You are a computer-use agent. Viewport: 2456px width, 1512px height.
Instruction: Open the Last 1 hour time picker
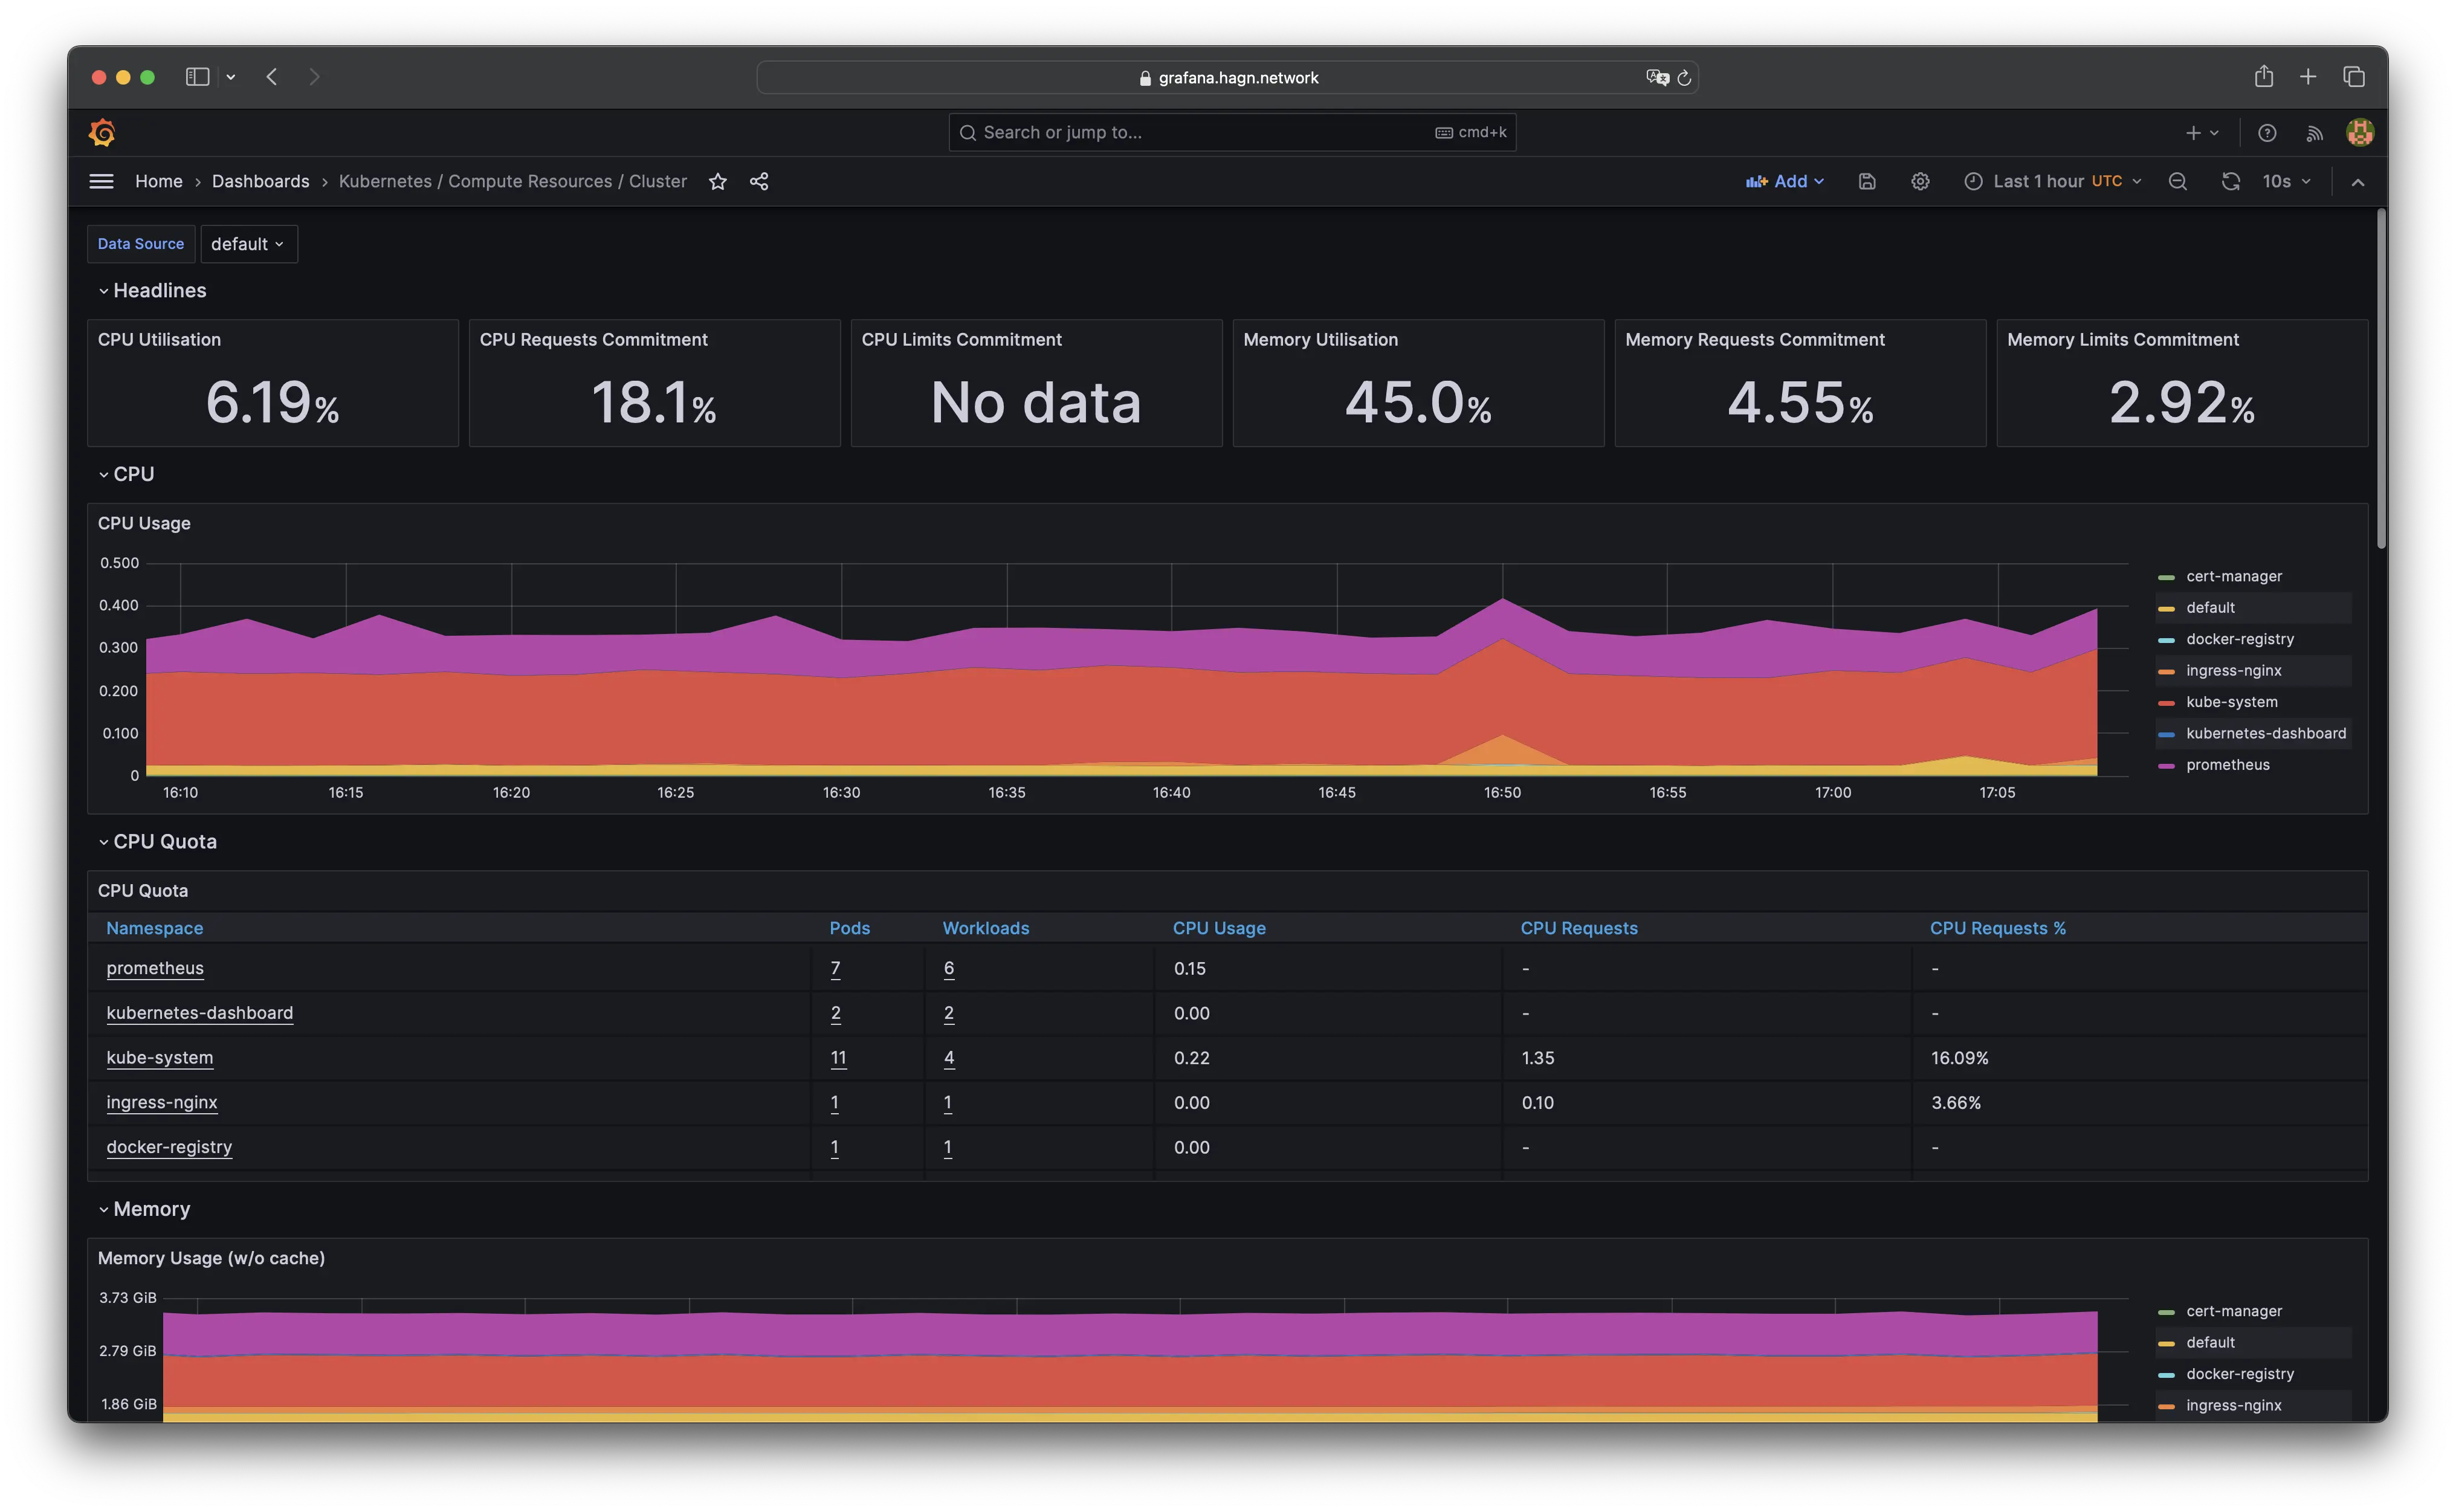click(x=2052, y=181)
